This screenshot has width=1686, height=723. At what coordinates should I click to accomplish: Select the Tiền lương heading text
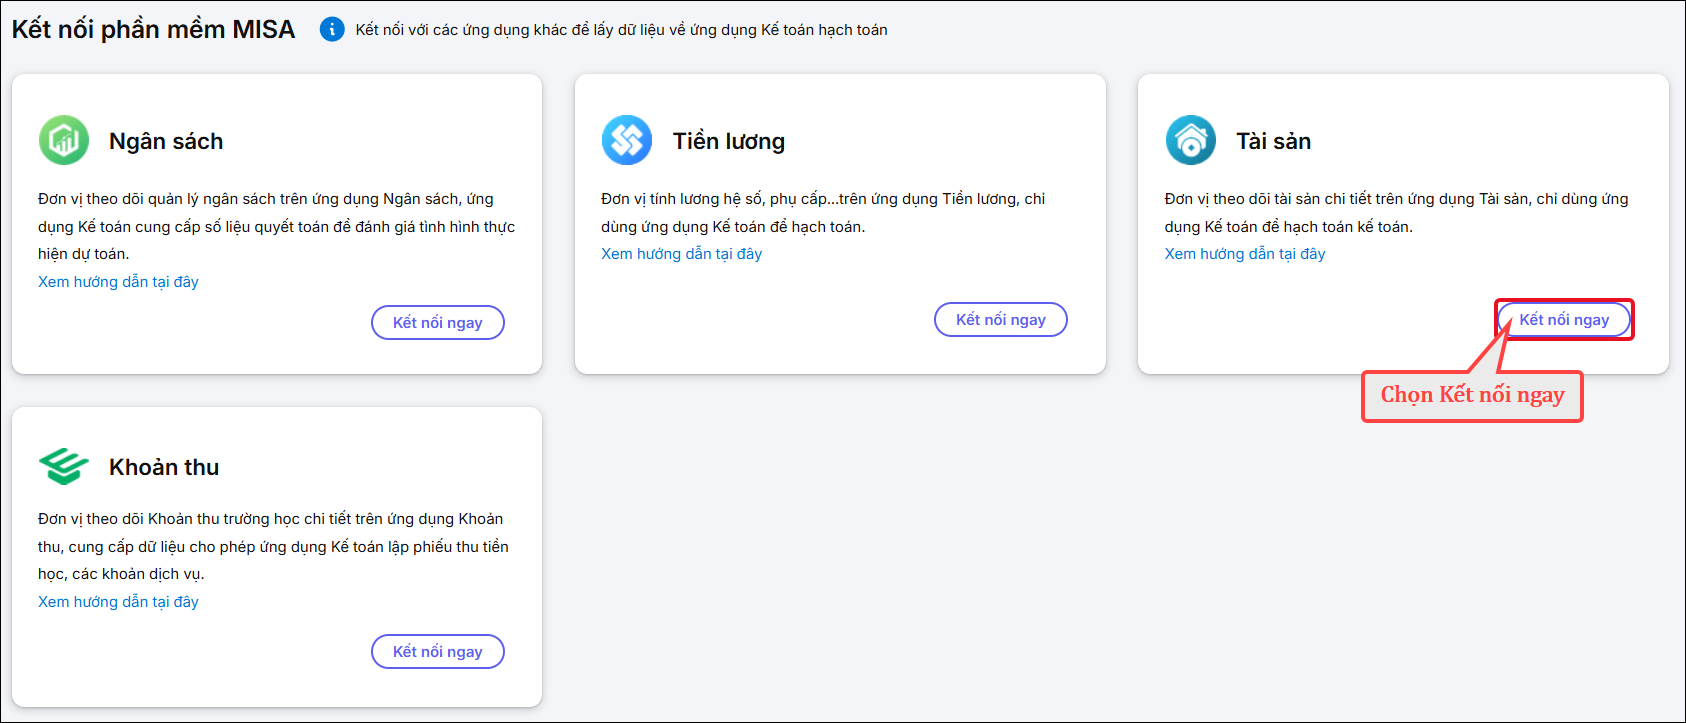[x=729, y=141]
